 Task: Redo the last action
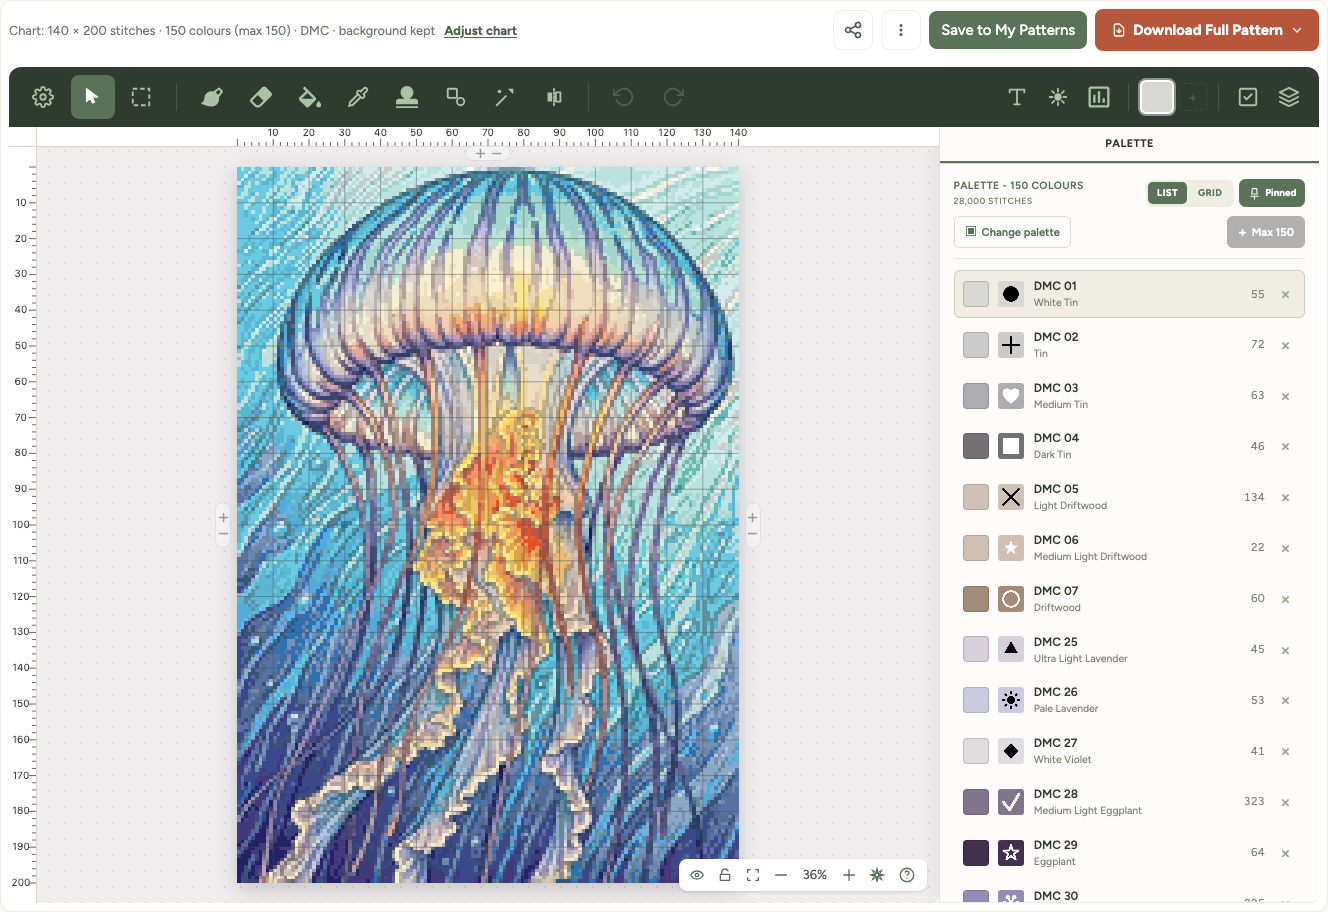coord(673,97)
